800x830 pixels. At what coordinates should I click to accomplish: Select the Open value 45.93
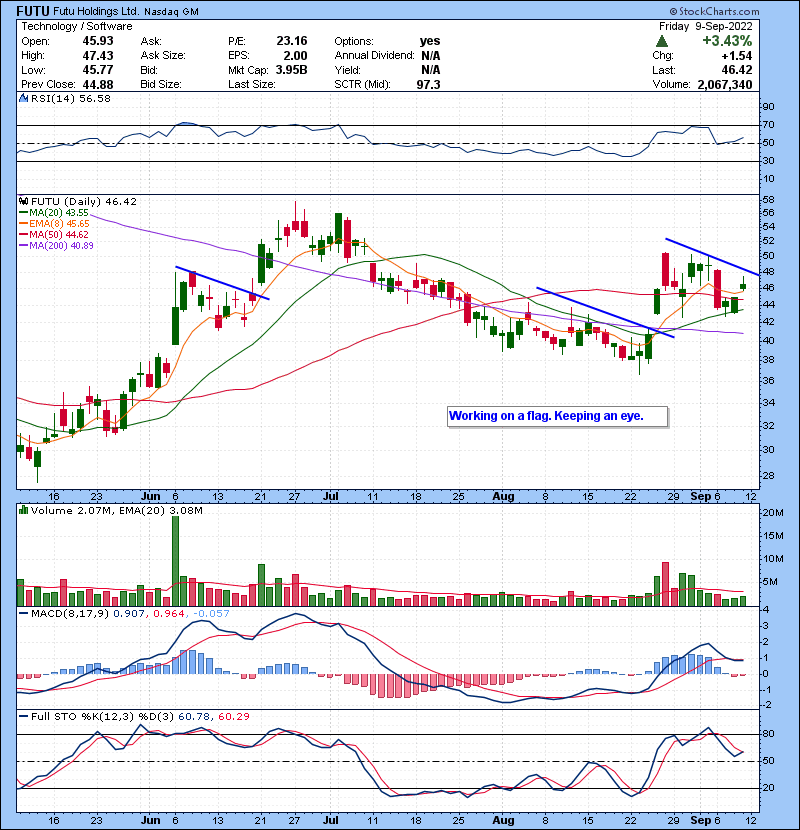pyautogui.click(x=98, y=41)
